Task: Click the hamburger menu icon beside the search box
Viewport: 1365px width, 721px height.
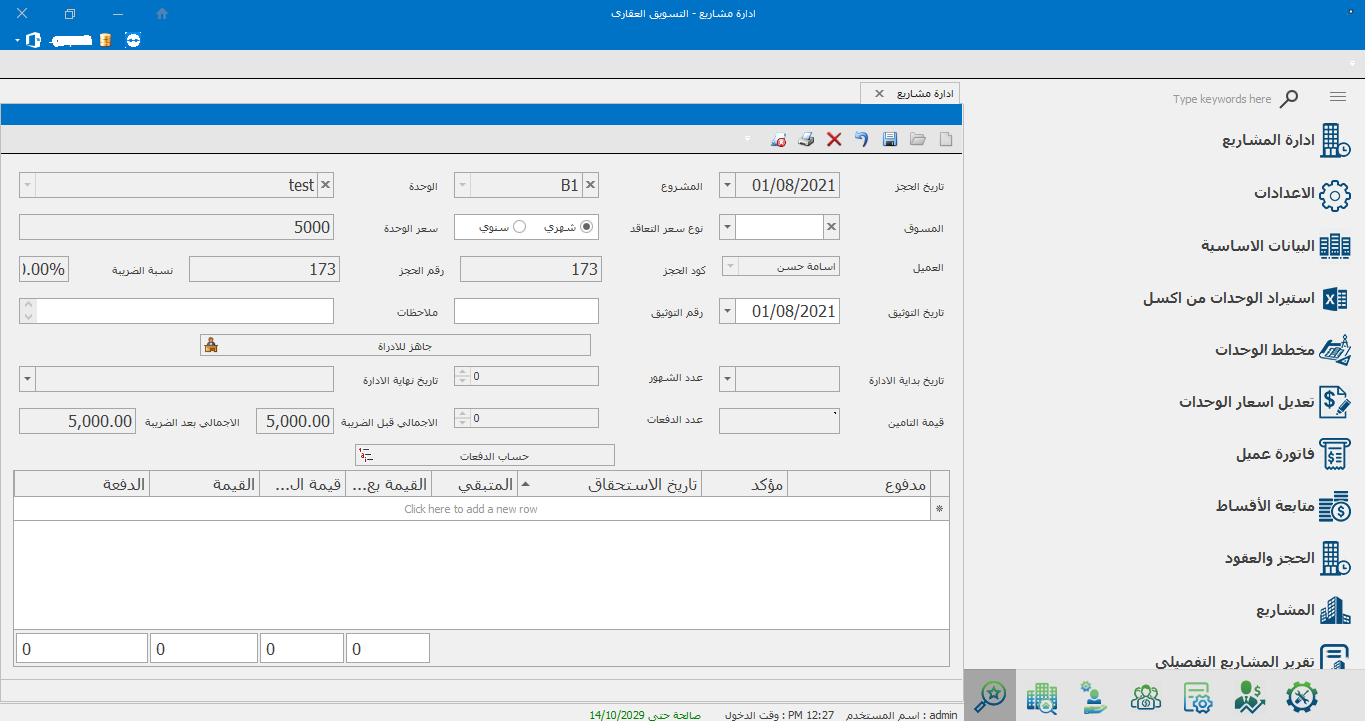Action: 1338,97
